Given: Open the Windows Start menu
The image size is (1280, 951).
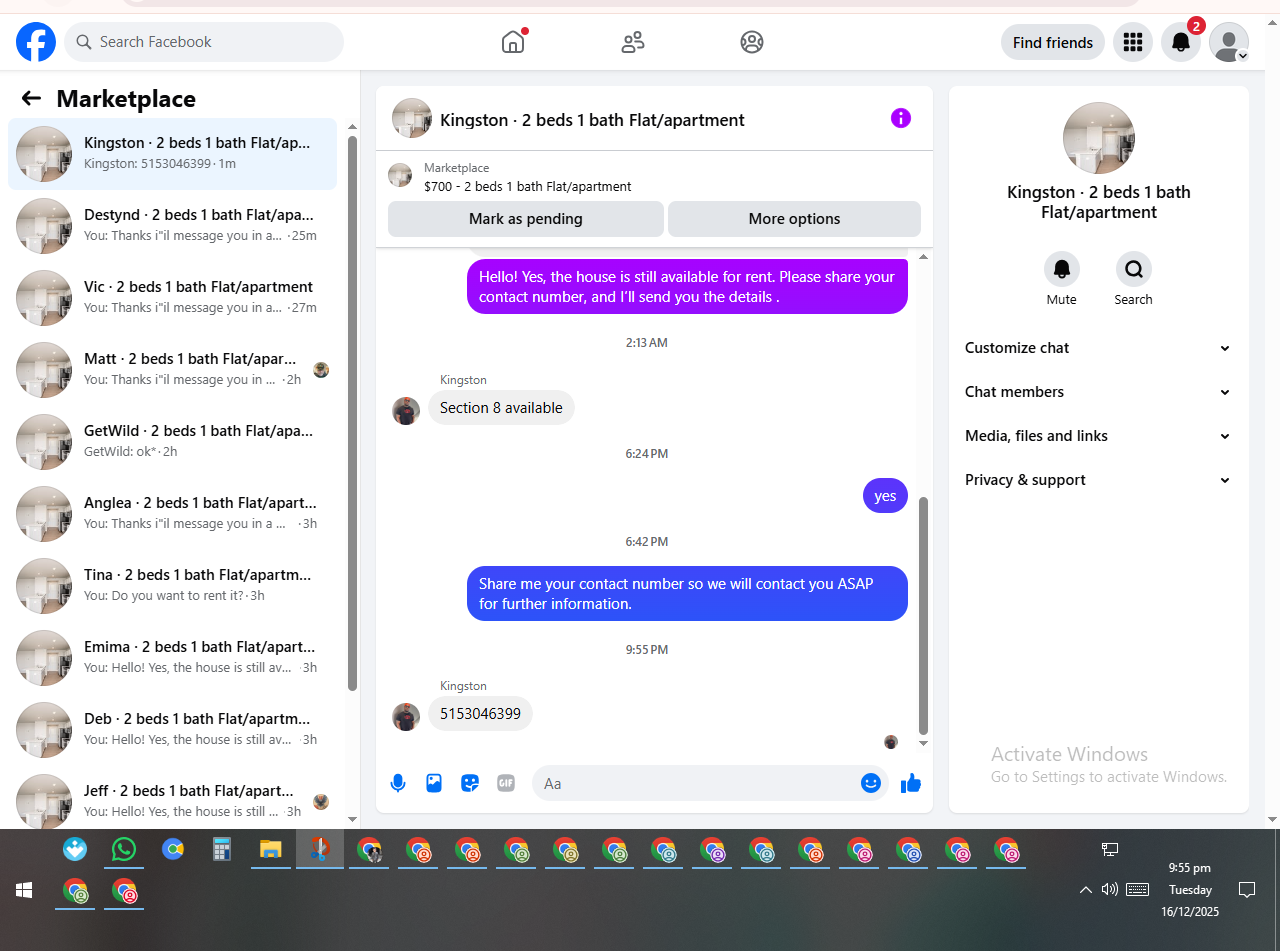Looking at the screenshot, I should [x=24, y=890].
